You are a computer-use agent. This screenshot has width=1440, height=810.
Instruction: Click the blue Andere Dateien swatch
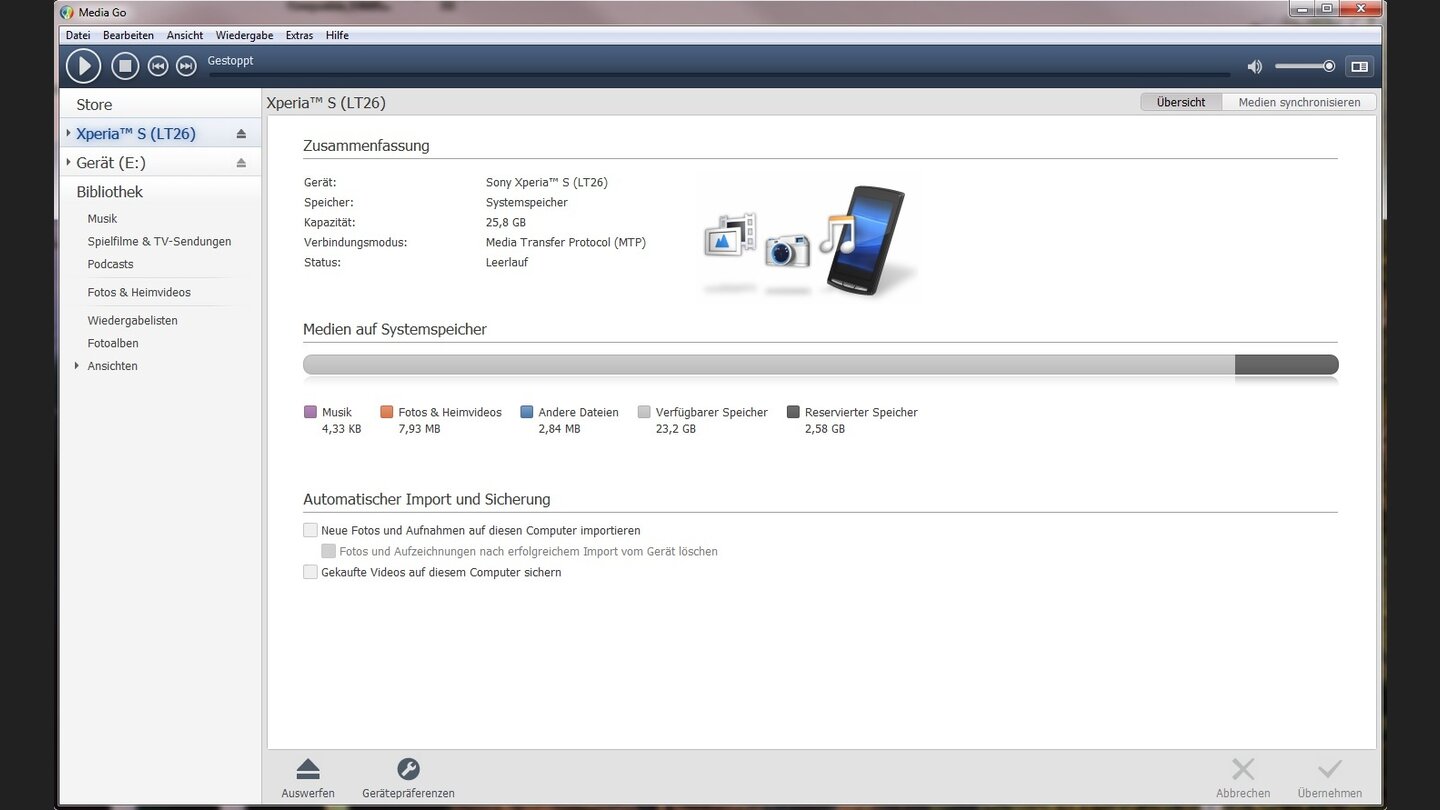point(527,412)
